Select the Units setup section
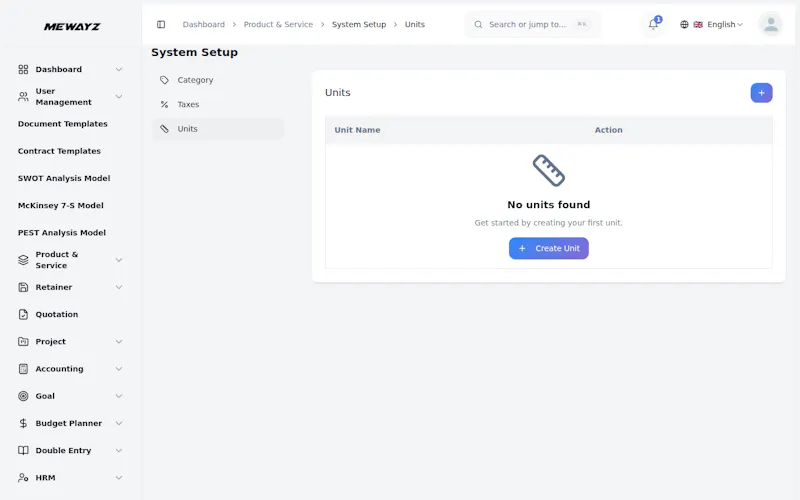This screenshot has width=800, height=500. (218, 129)
